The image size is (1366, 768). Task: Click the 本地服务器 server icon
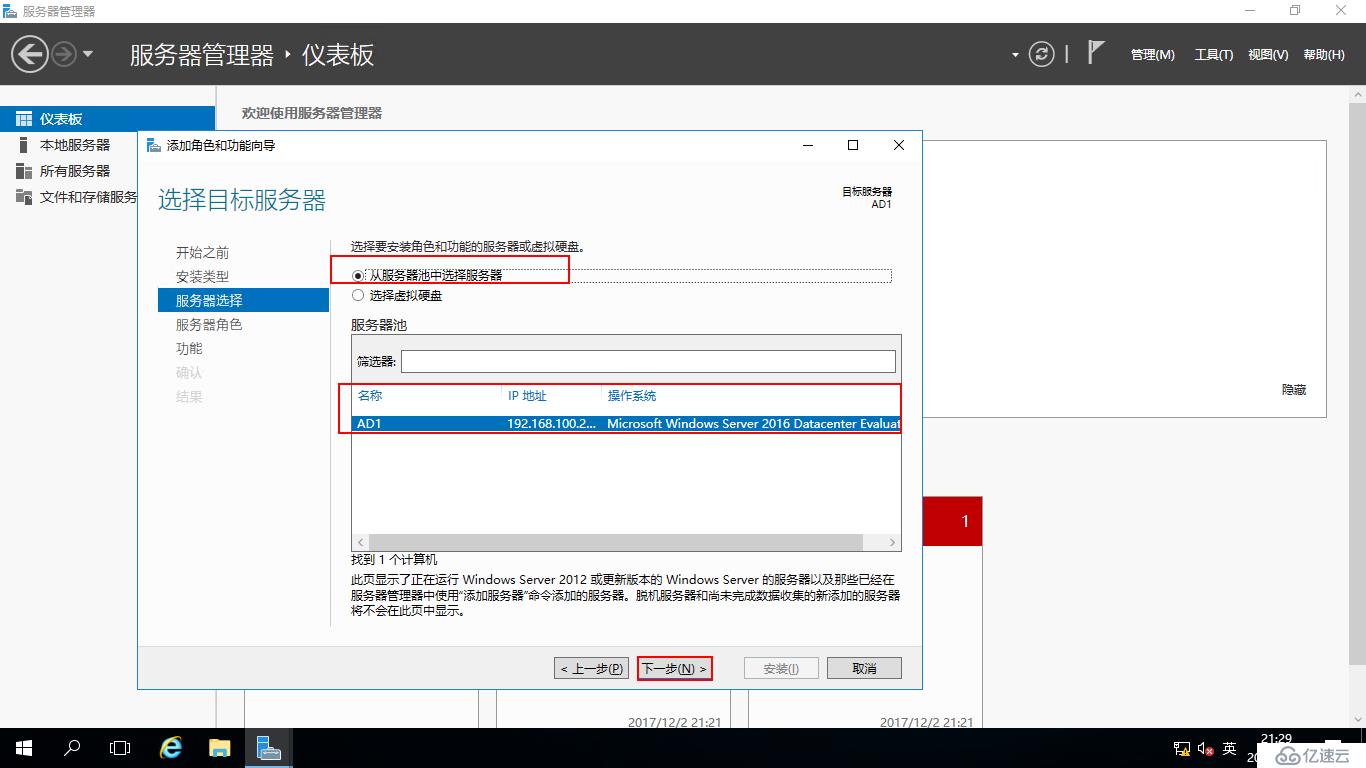coord(24,145)
